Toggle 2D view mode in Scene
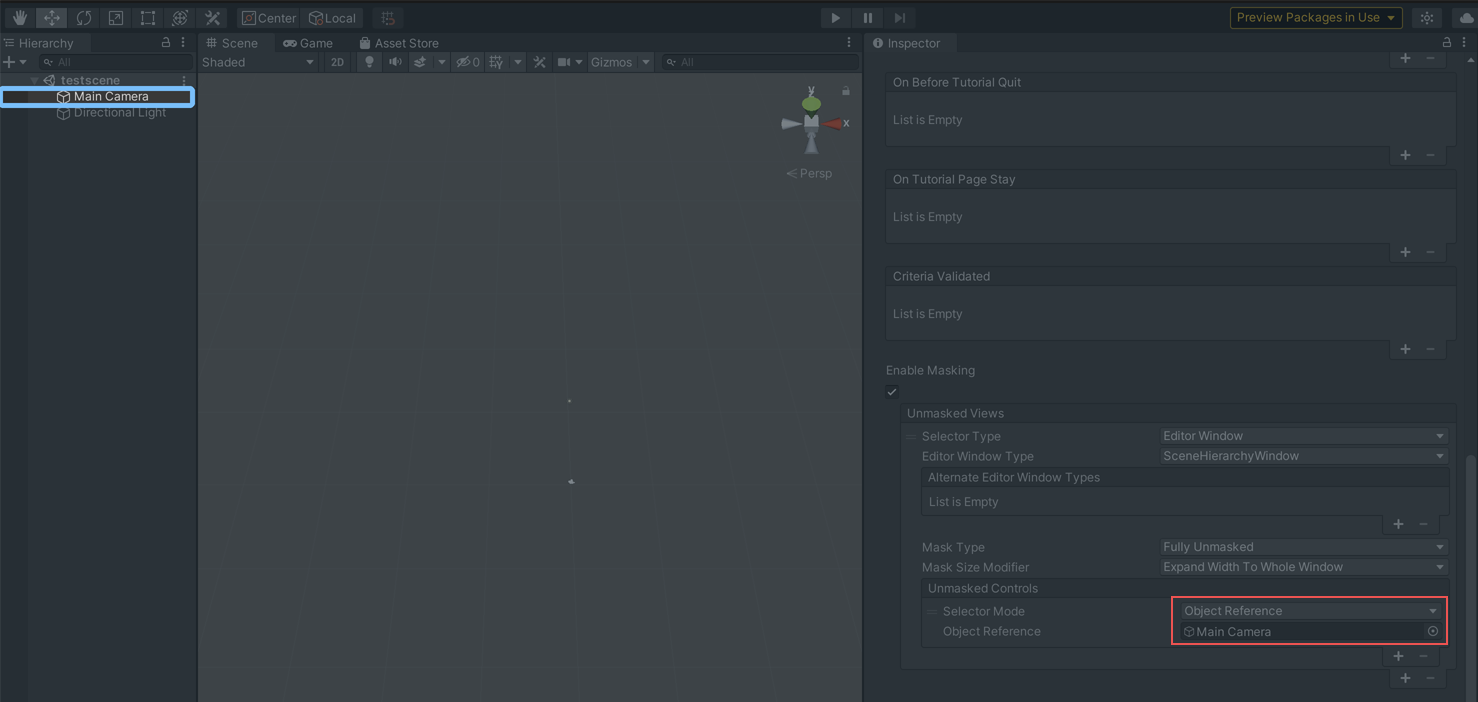This screenshot has width=1478, height=702. pos(337,62)
